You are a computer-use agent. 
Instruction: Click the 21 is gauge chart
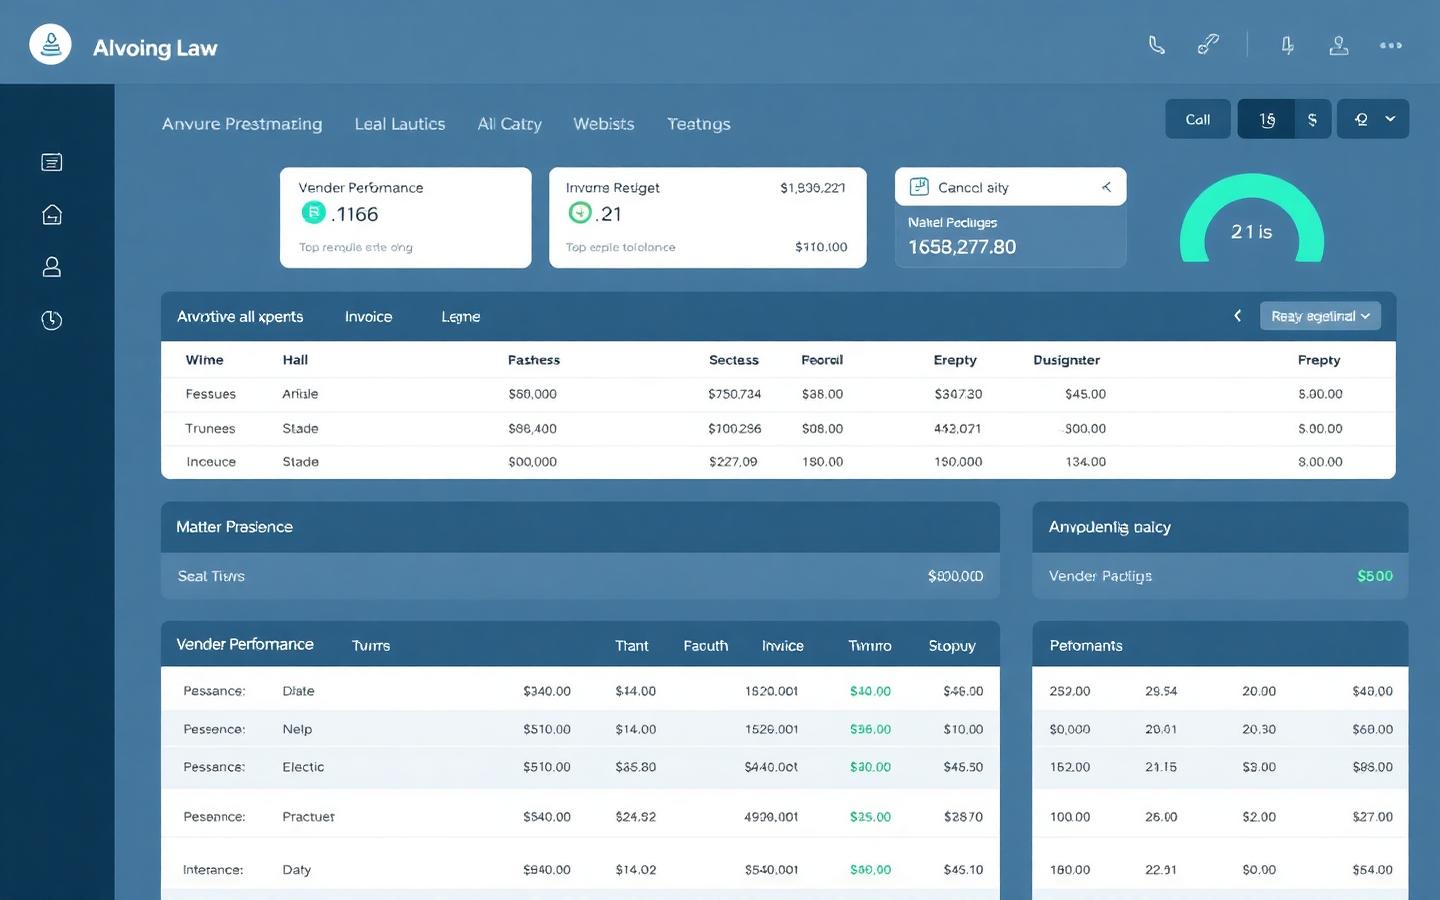click(1252, 218)
